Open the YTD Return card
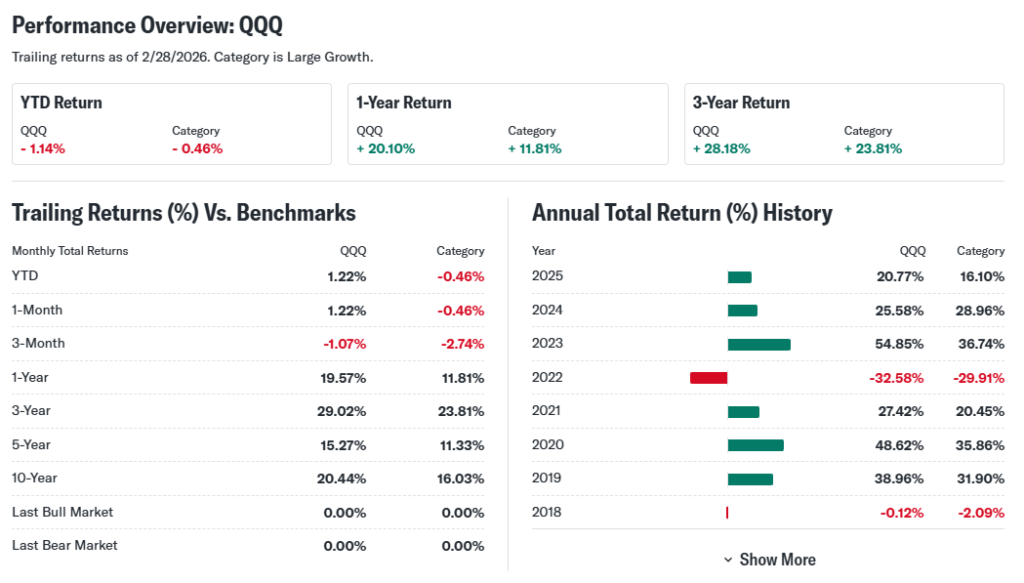The width and height of the screenshot is (1024, 583). tap(171, 124)
